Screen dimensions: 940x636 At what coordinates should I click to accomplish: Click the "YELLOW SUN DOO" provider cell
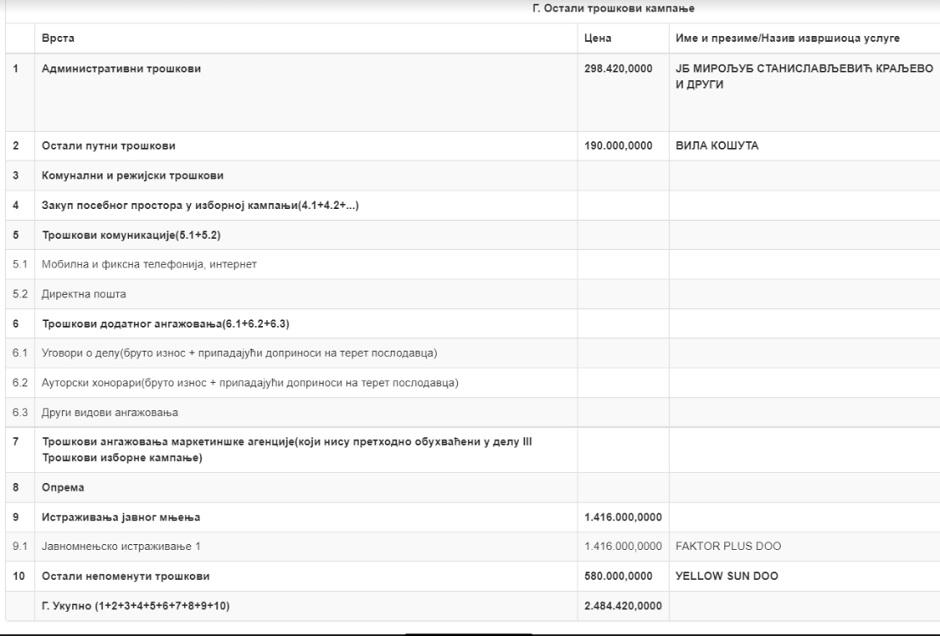(727, 576)
